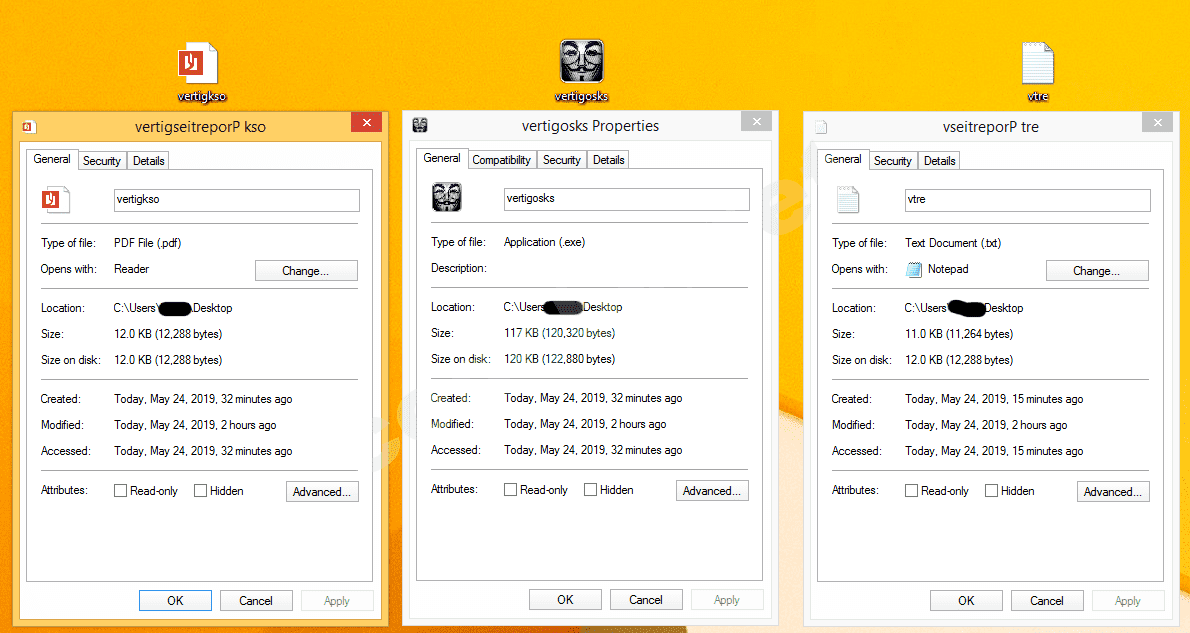
Task: Enable Read-only in vertigkso properties
Action: (x=120, y=491)
